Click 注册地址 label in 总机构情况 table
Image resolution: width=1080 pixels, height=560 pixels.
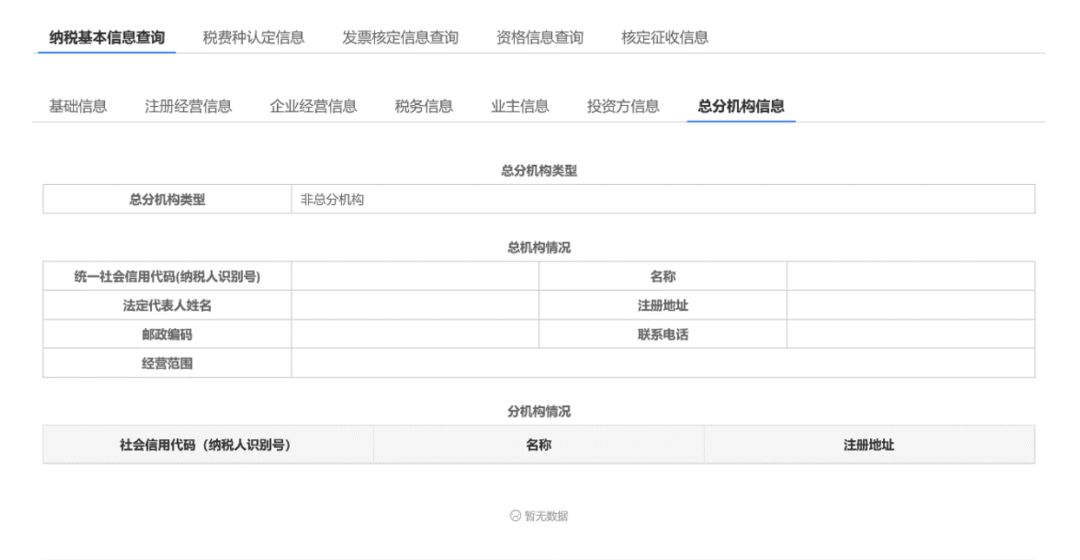tap(663, 305)
